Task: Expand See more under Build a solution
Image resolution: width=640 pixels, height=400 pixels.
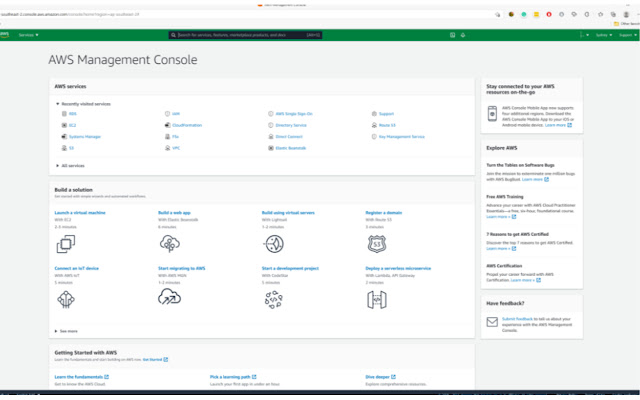Action: 66,331
